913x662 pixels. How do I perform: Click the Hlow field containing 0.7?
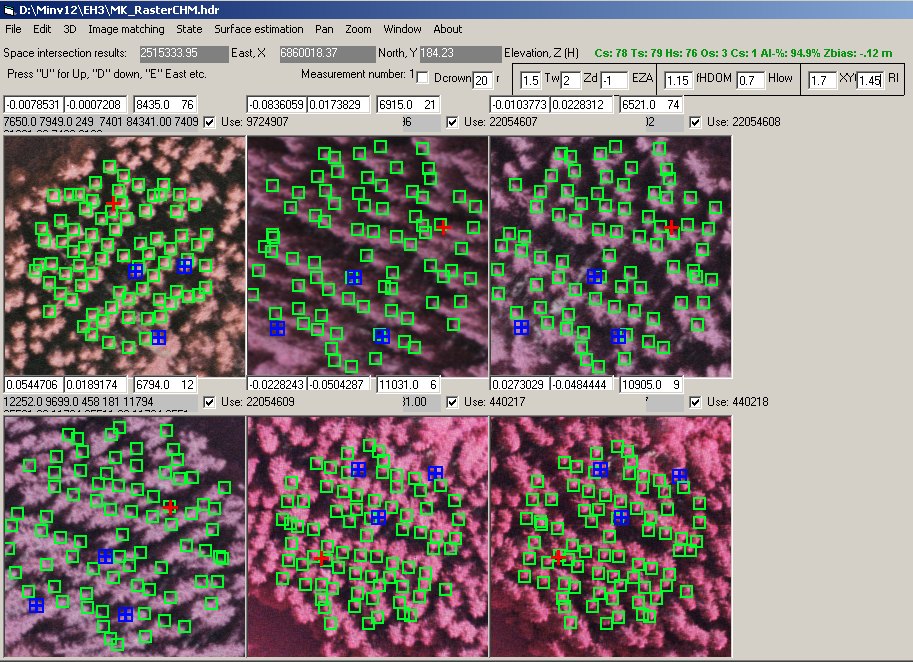(749, 80)
